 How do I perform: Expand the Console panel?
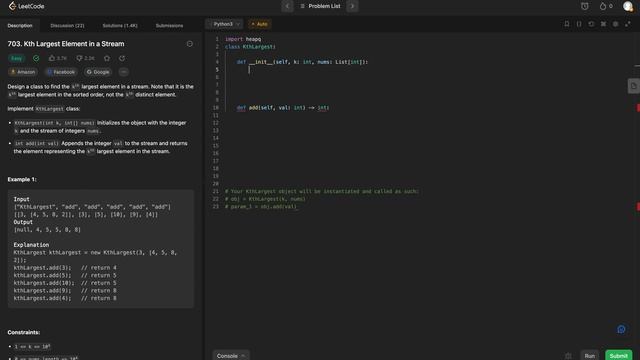pyautogui.click(x=231, y=356)
